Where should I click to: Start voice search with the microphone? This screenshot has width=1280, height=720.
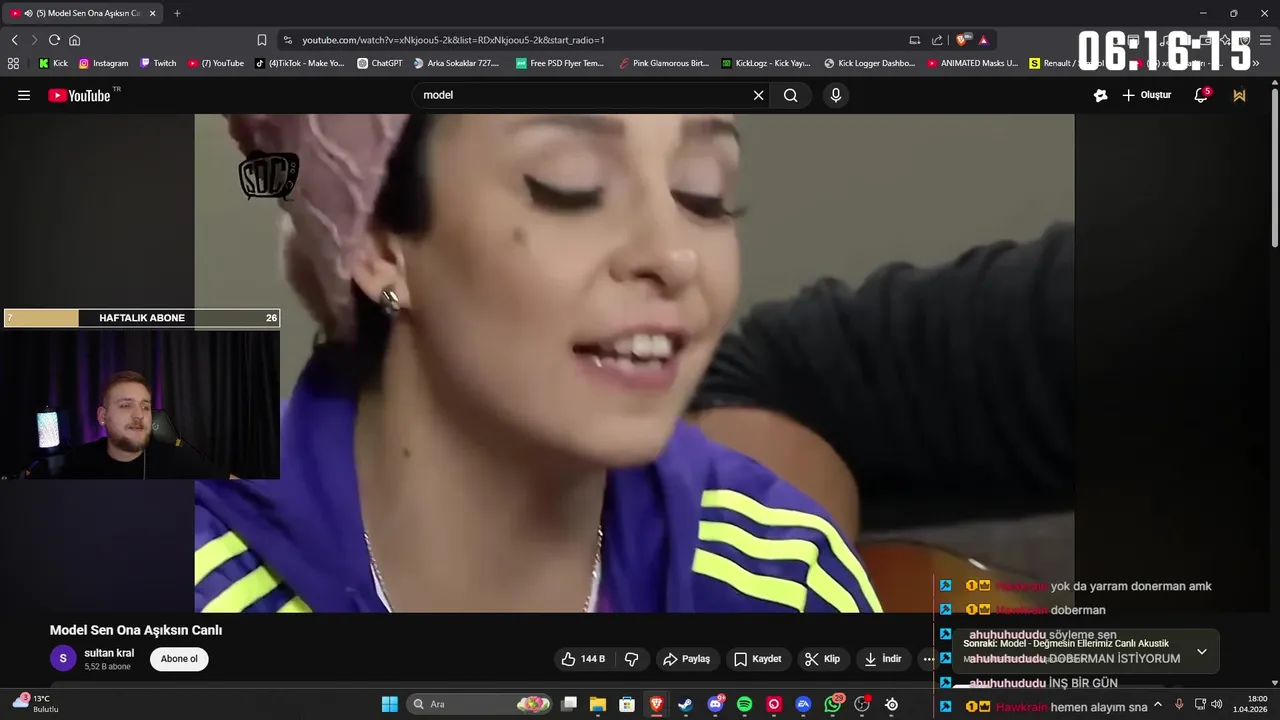(x=836, y=95)
